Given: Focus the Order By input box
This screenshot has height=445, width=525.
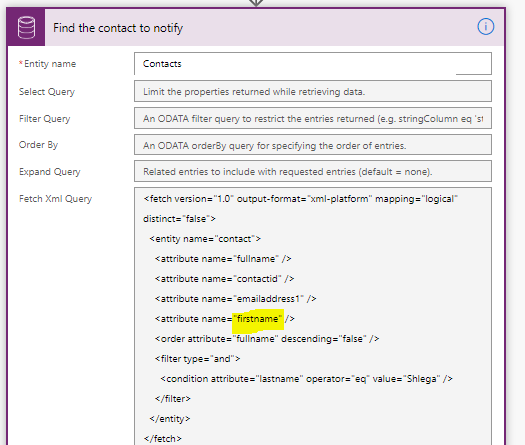Looking at the screenshot, I should click(x=313, y=145).
